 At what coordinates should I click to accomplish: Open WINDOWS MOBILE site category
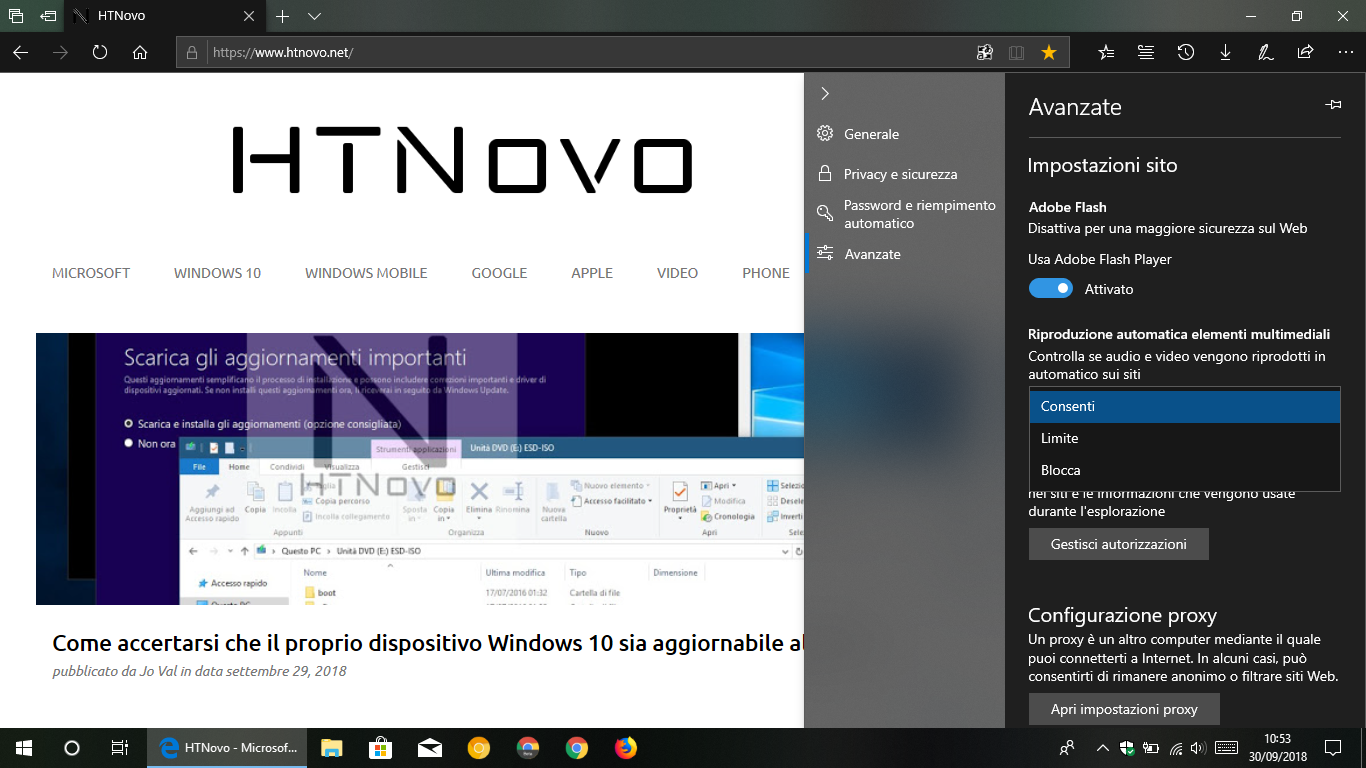(x=366, y=273)
